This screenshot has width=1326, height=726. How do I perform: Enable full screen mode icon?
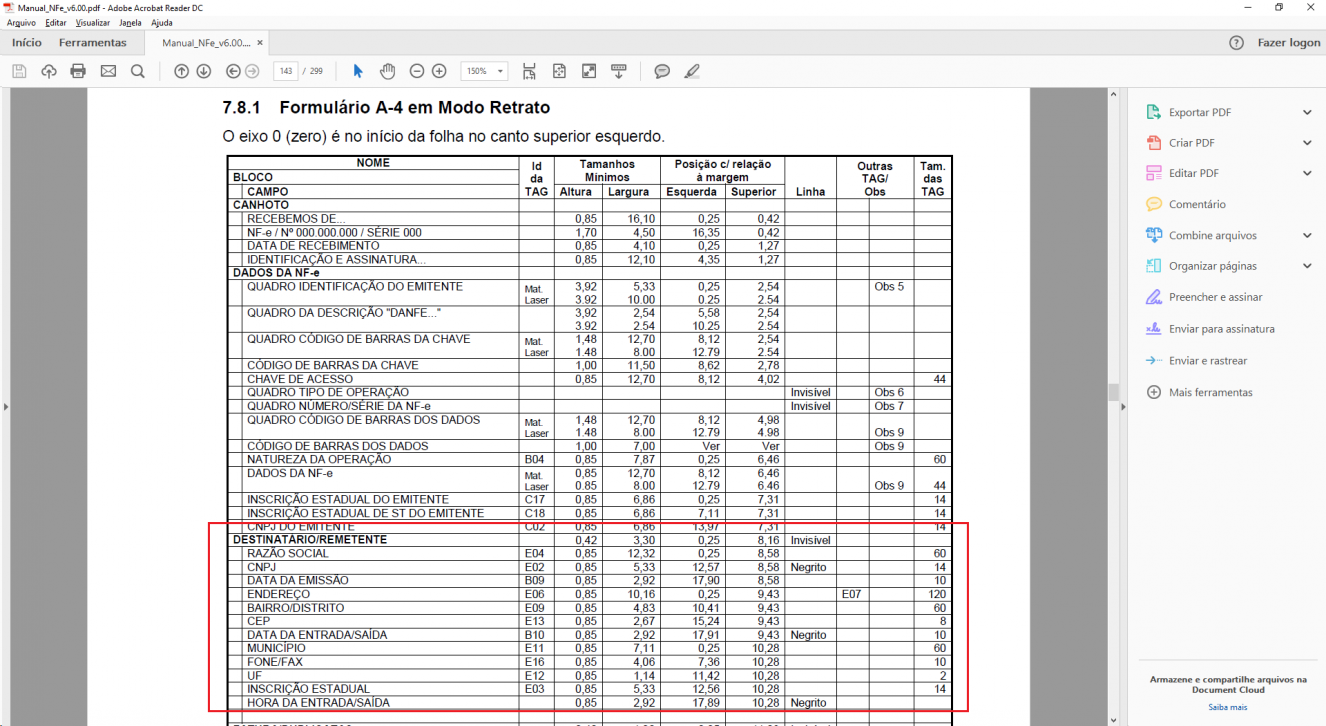(x=589, y=71)
